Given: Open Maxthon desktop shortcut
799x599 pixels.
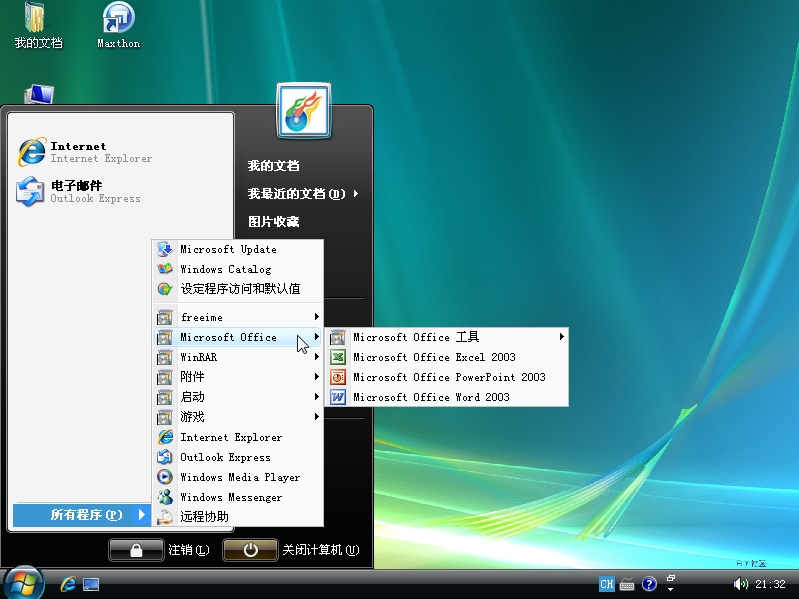Looking at the screenshot, I should click(x=118, y=25).
